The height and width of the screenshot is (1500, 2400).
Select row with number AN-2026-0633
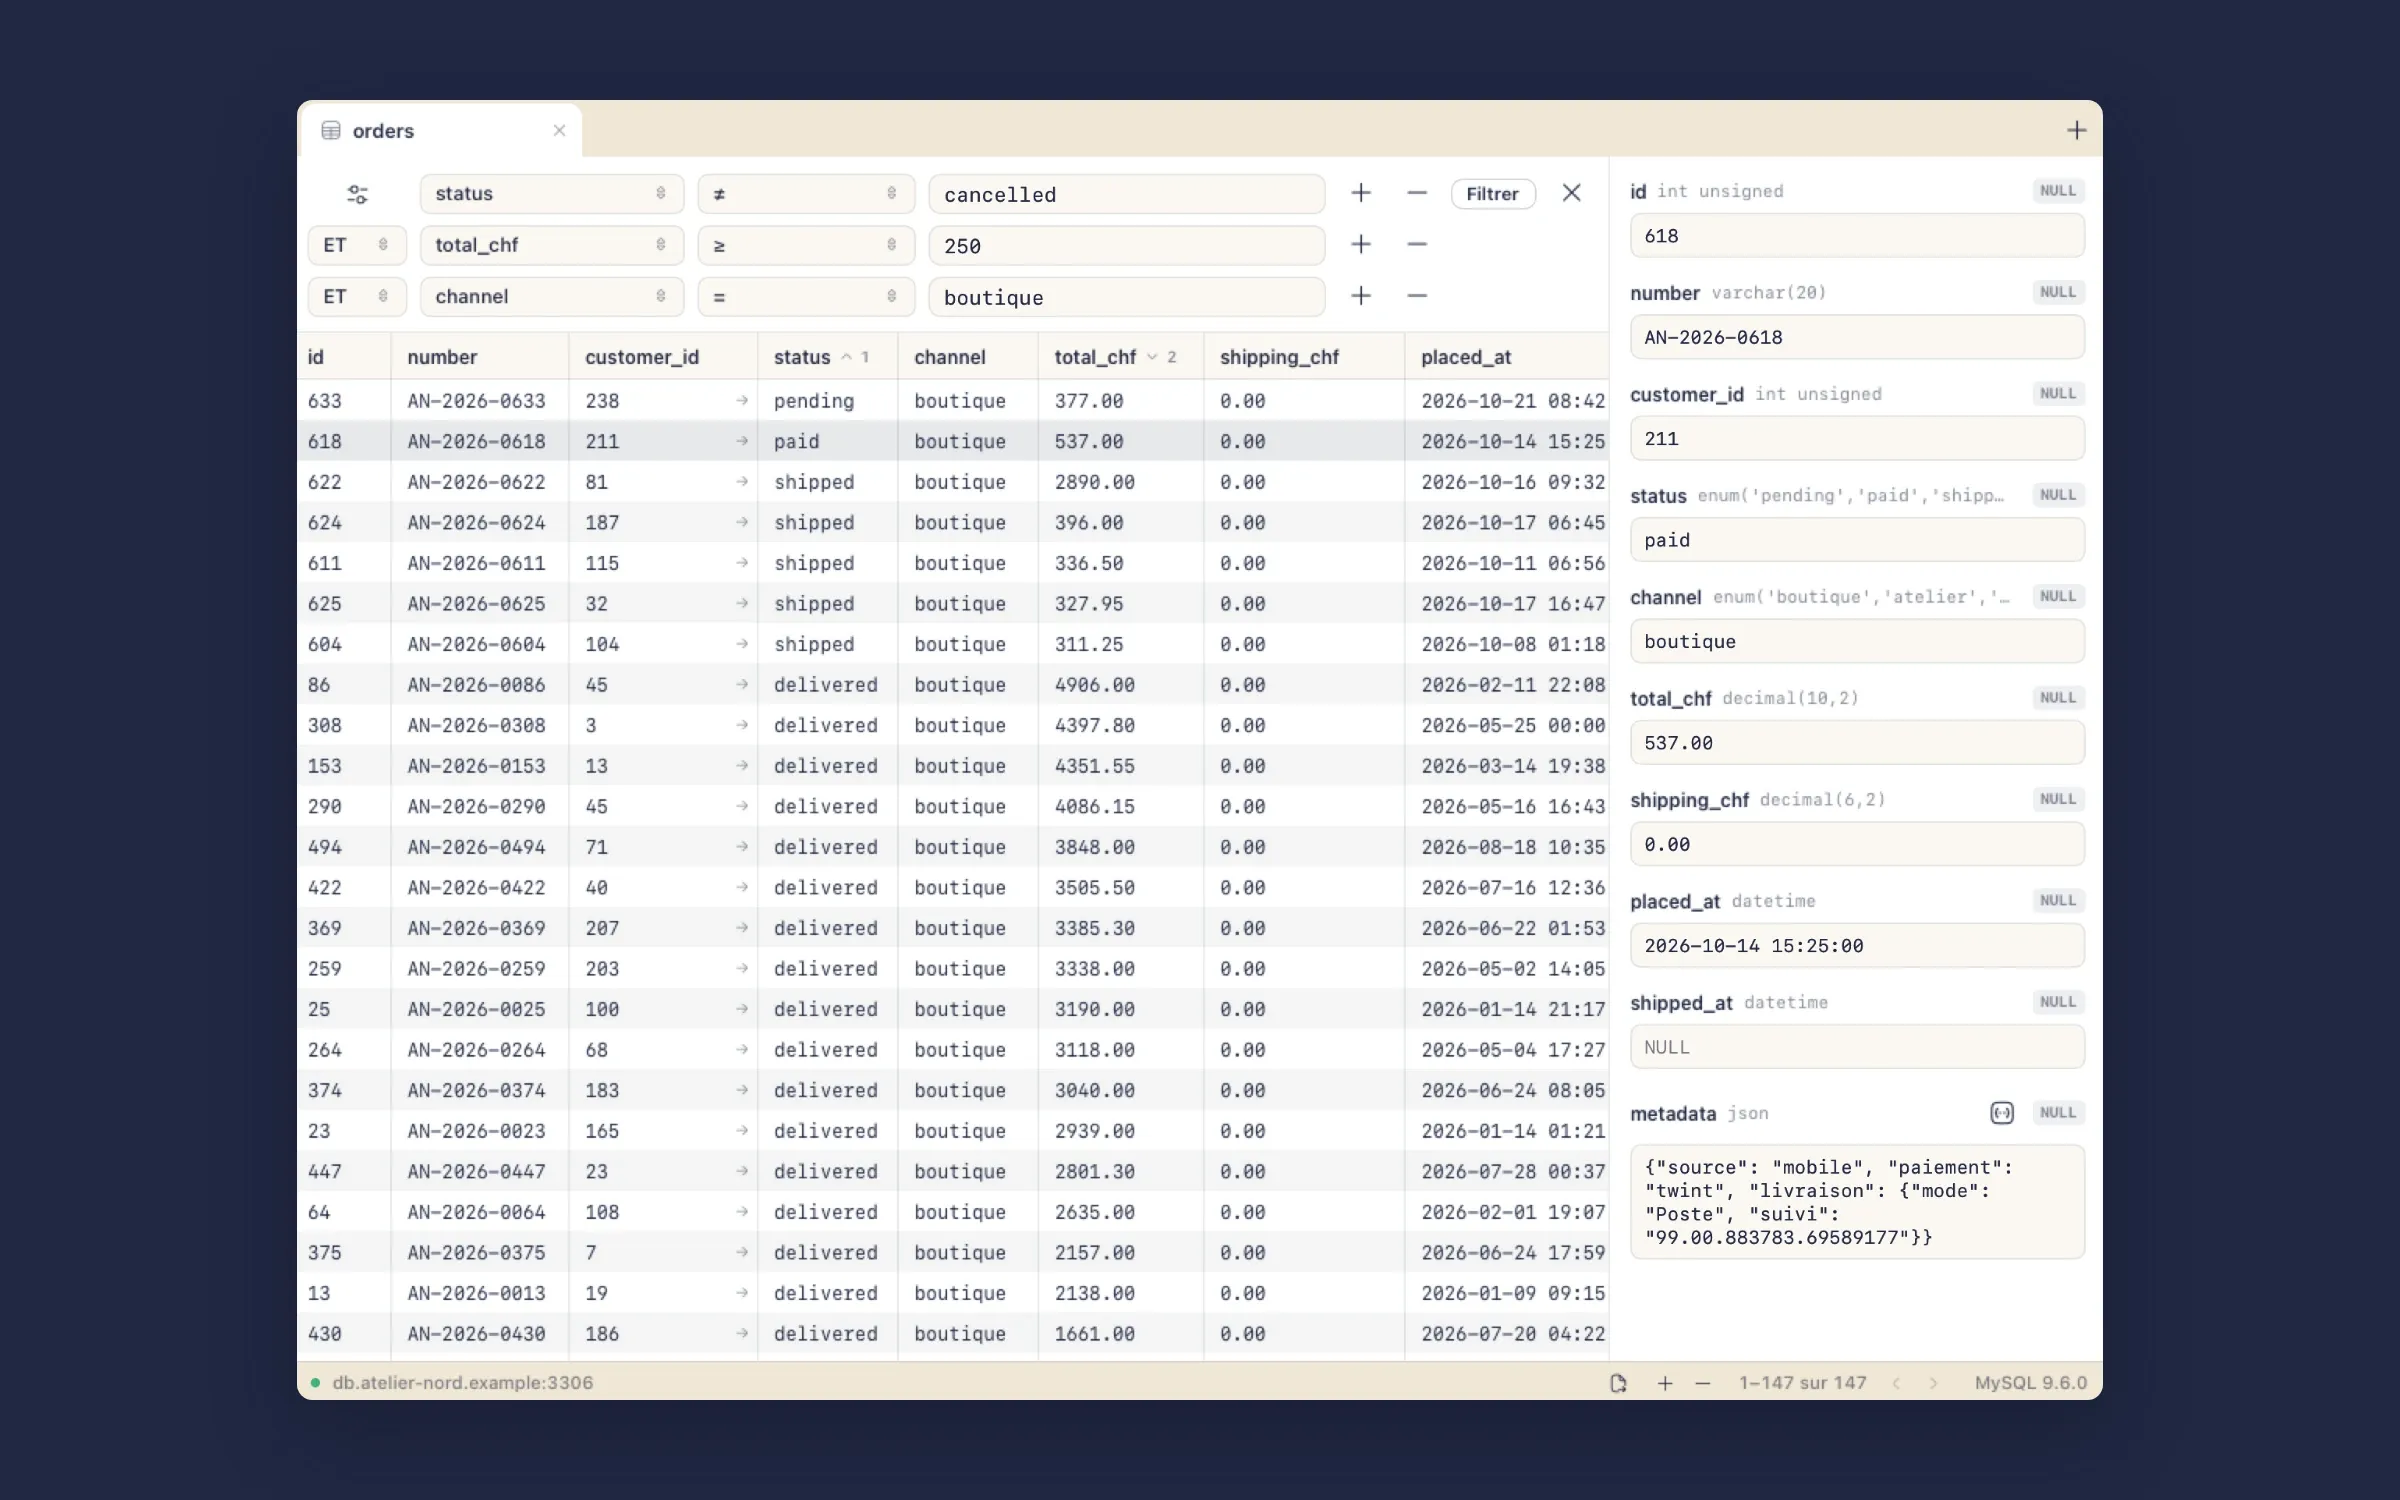(x=952, y=400)
